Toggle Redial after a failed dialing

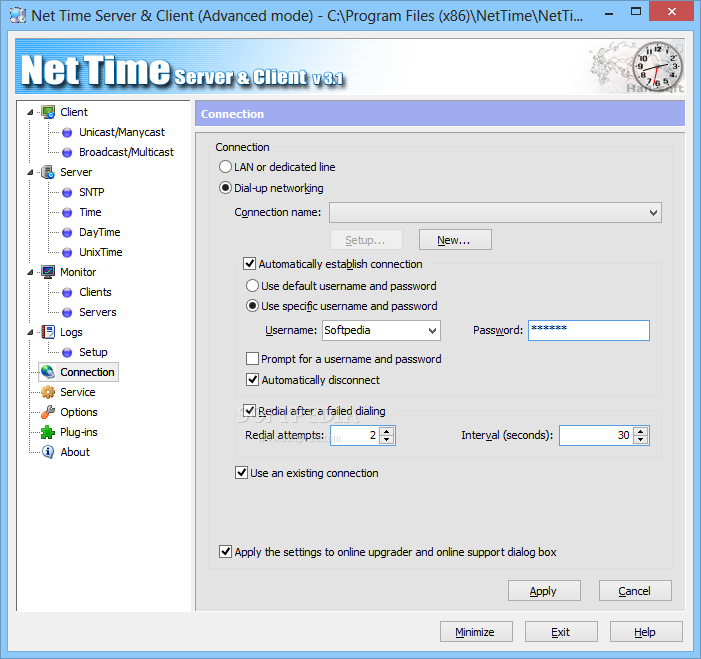pos(249,410)
